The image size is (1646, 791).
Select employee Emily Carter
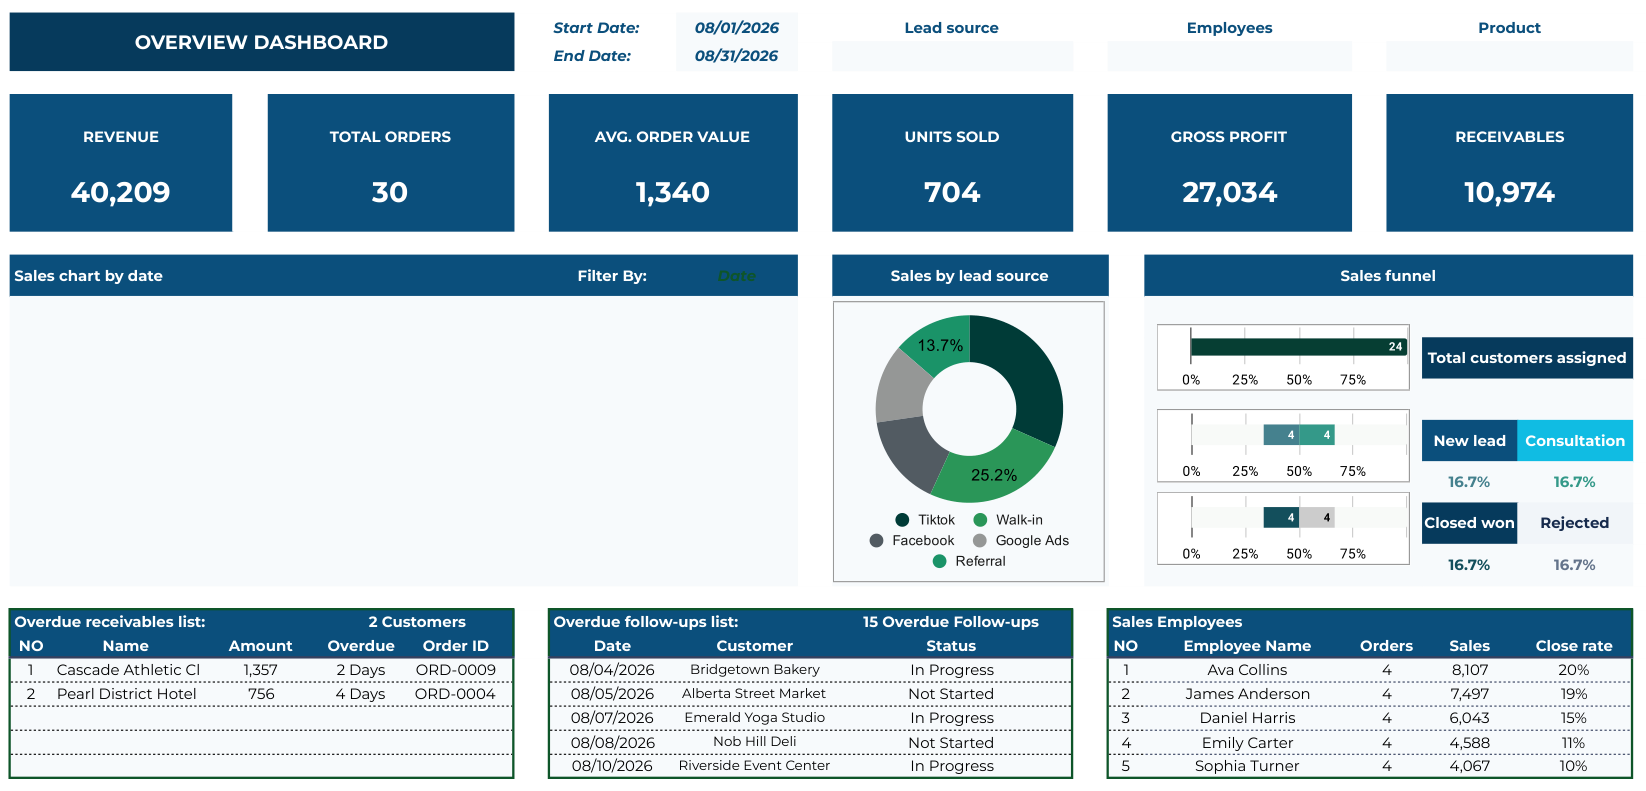pos(1247,743)
